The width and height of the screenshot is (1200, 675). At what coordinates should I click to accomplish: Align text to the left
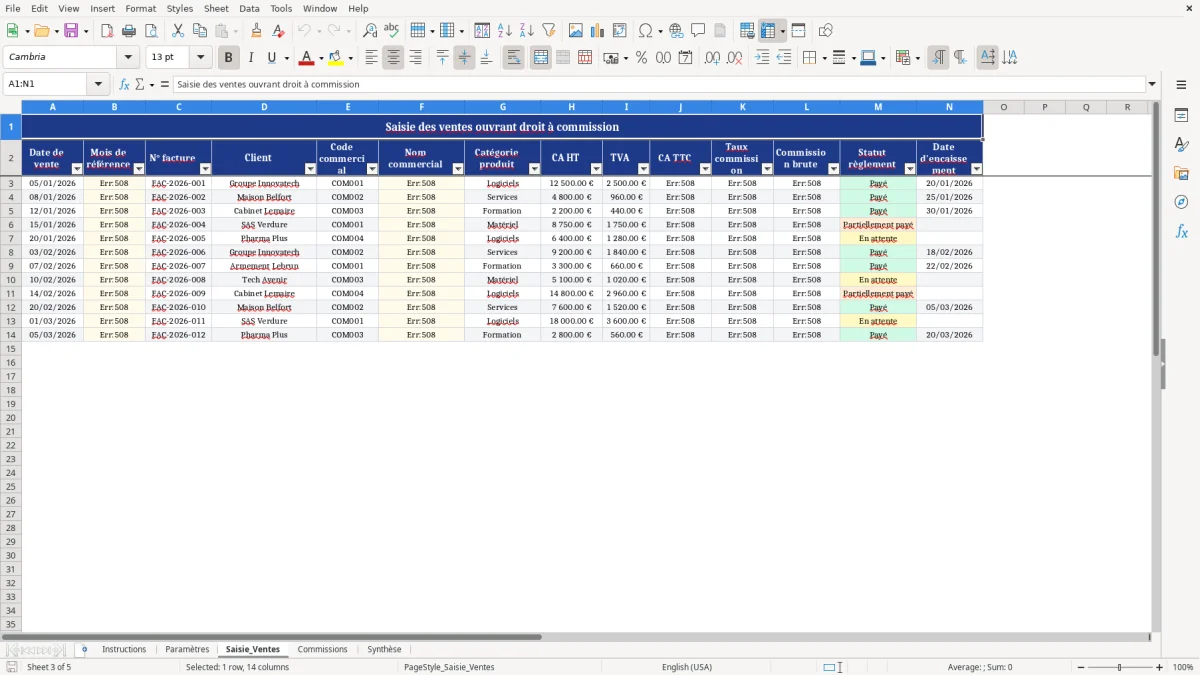tap(371, 58)
